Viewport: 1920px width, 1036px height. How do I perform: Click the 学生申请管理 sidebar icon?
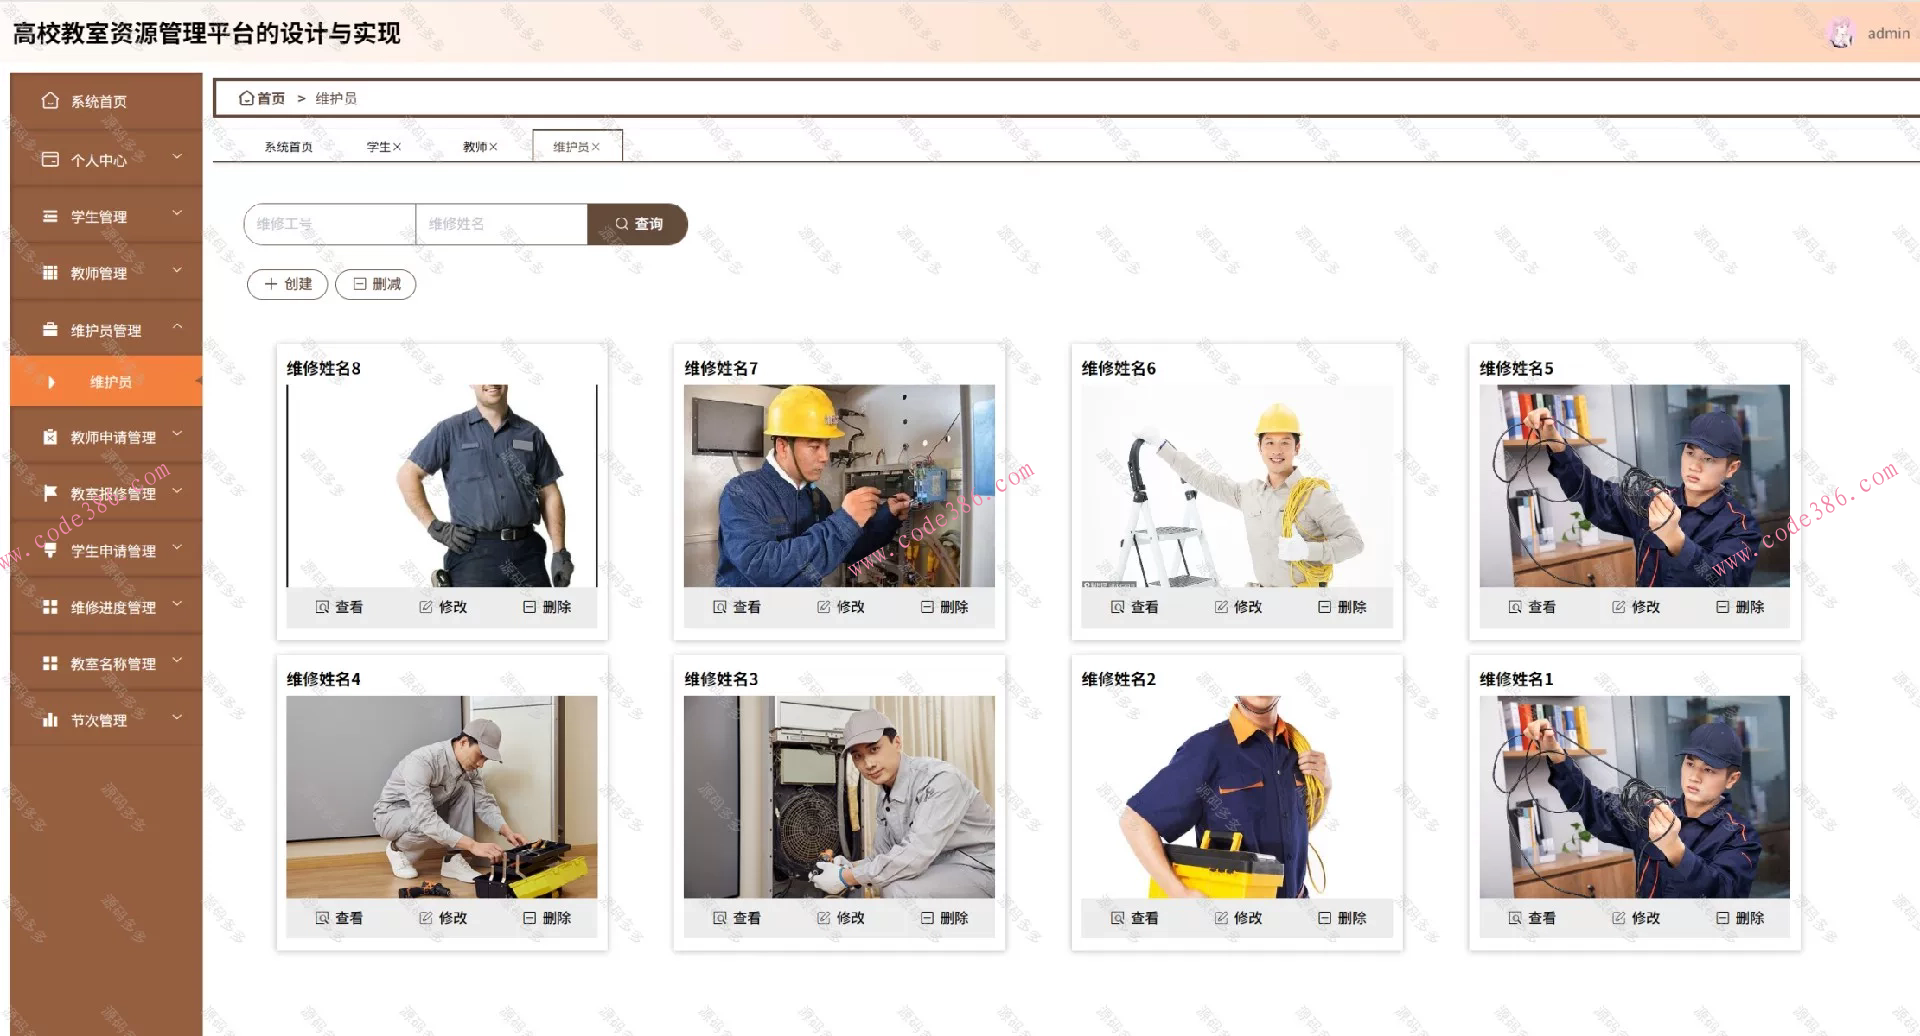(50, 550)
